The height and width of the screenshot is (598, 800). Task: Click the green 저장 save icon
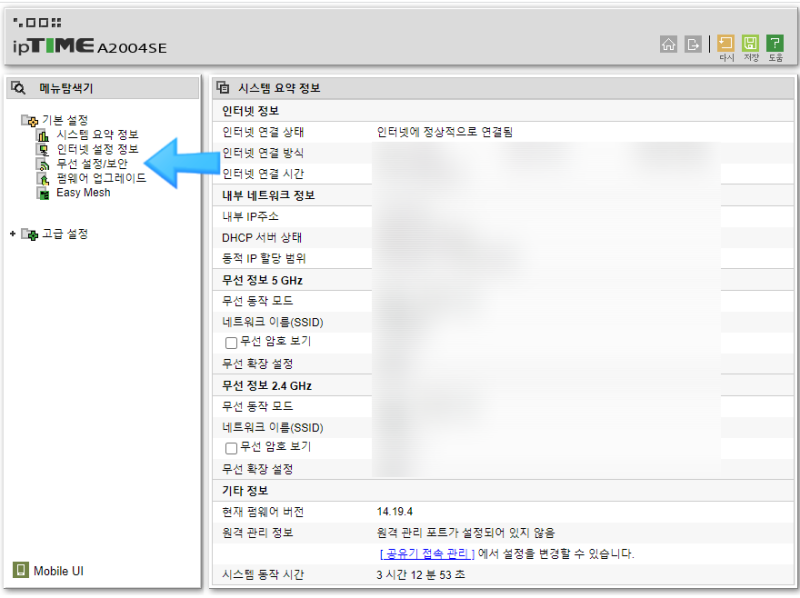pyautogui.click(x=750, y=44)
